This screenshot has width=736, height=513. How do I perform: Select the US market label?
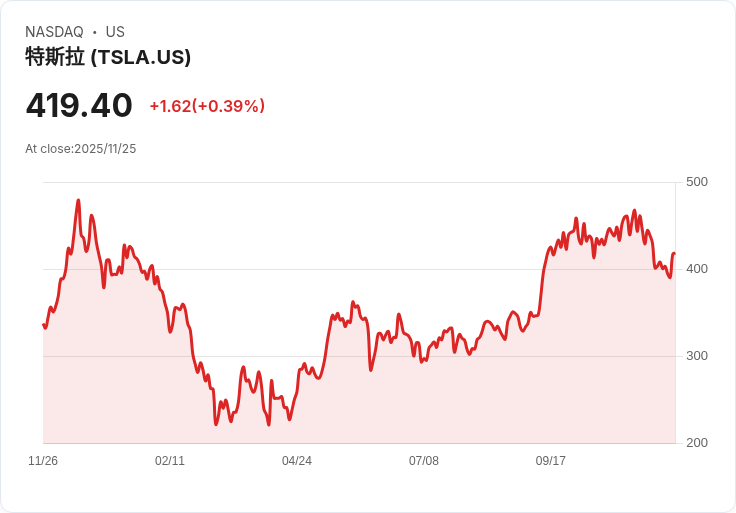pos(115,32)
